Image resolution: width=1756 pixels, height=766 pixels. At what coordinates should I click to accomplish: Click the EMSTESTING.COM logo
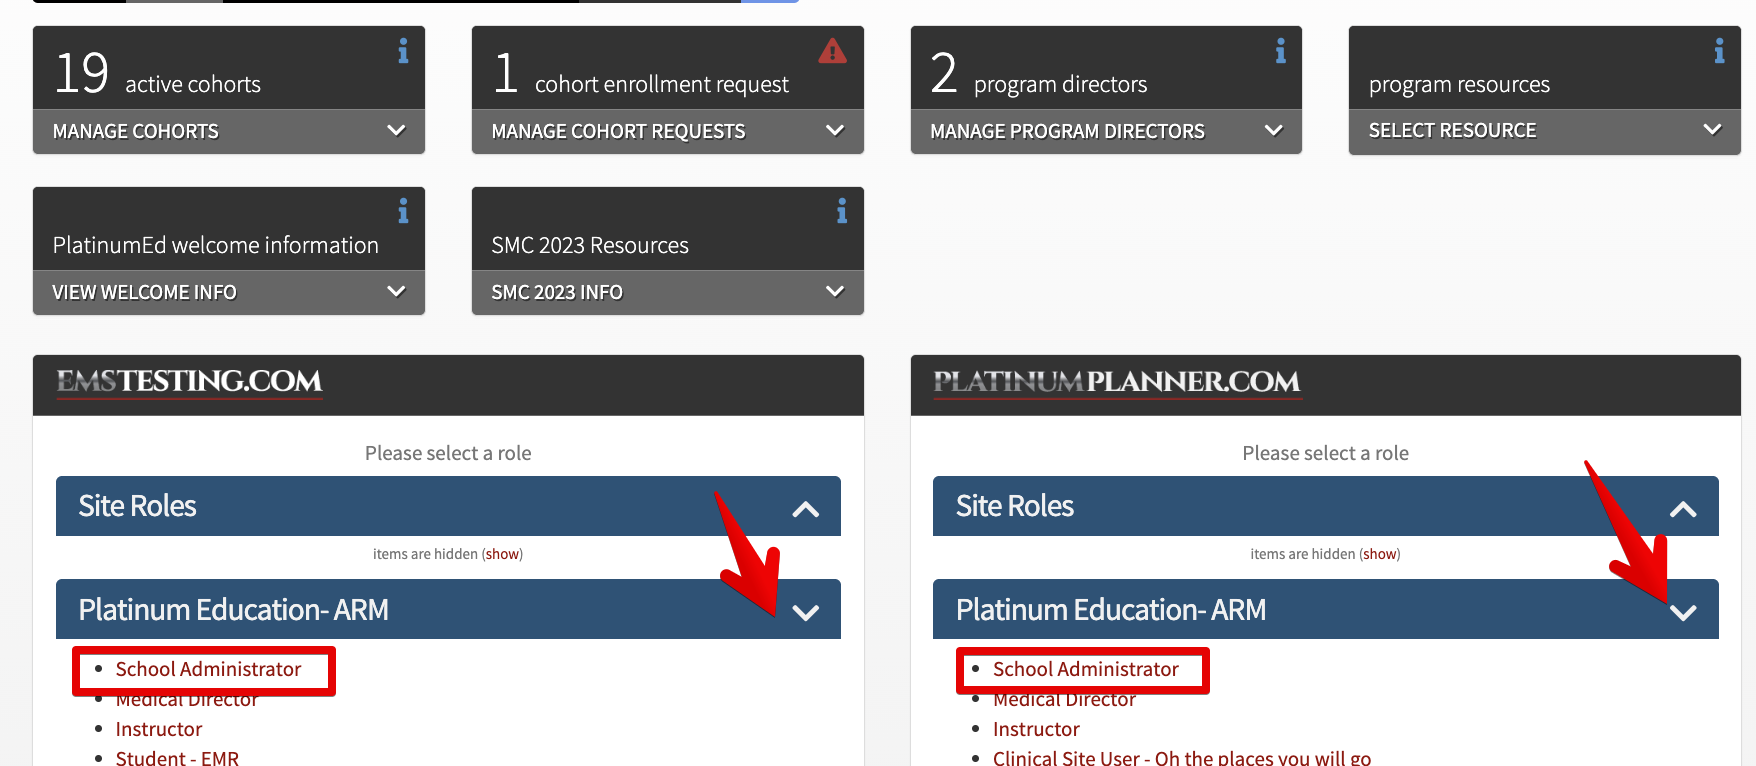189,382
